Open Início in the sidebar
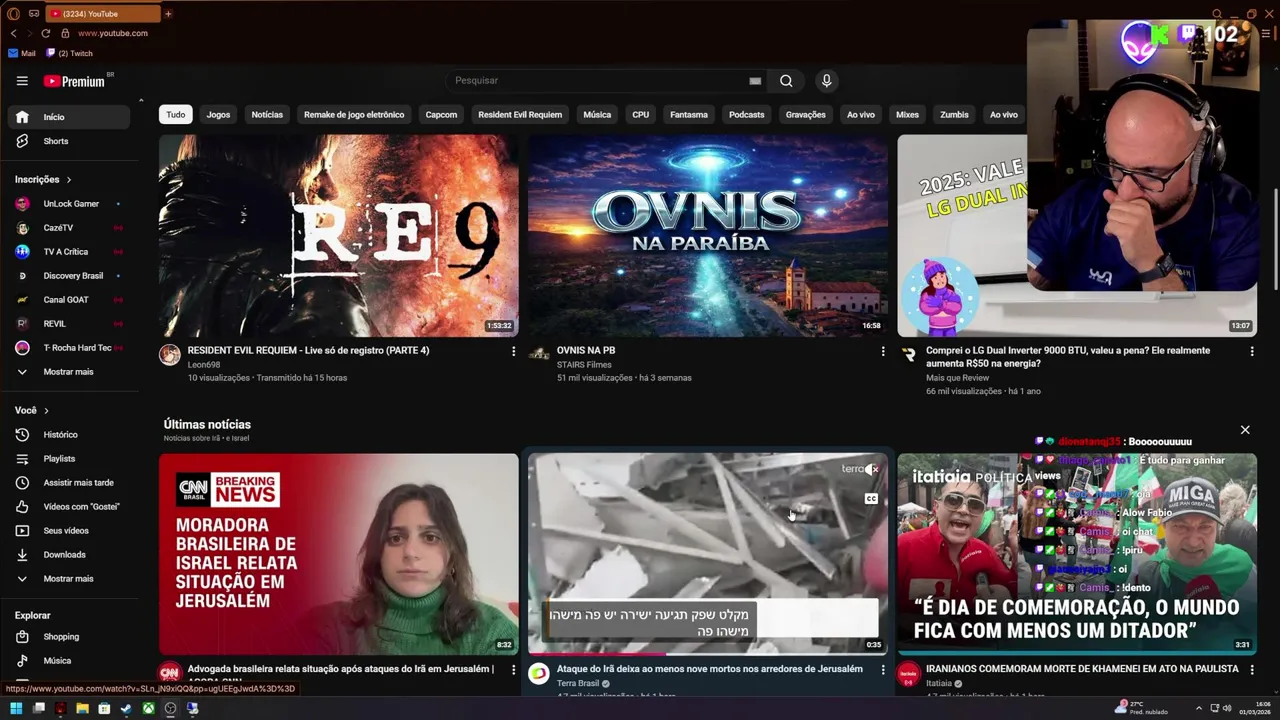The height and width of the screenshot is (720, 1280). [69, 117]
